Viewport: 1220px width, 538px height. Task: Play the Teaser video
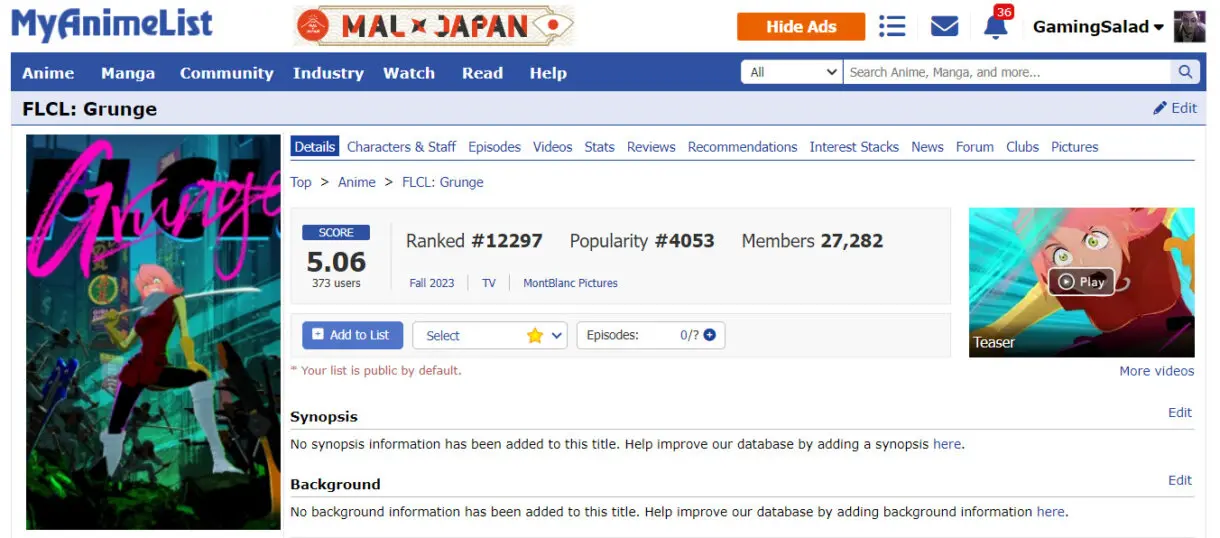(1081, 282)
